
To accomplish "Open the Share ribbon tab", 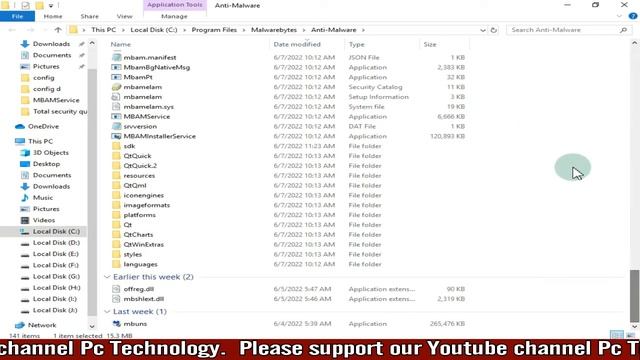I will (89, 16).
